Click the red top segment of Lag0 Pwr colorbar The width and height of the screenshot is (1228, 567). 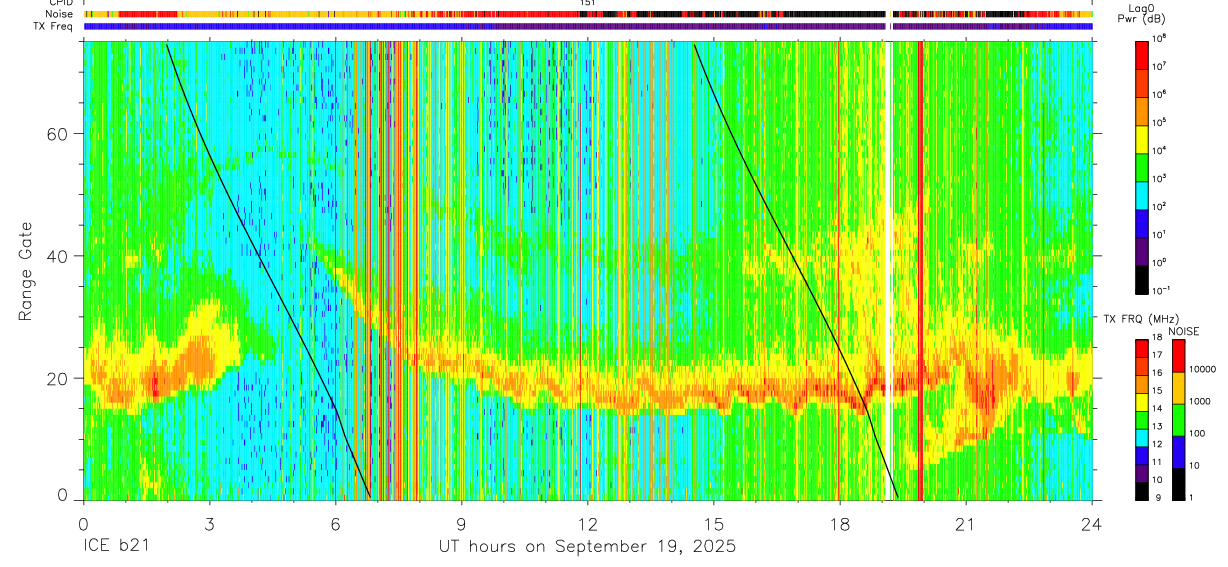pos(1141,56)
